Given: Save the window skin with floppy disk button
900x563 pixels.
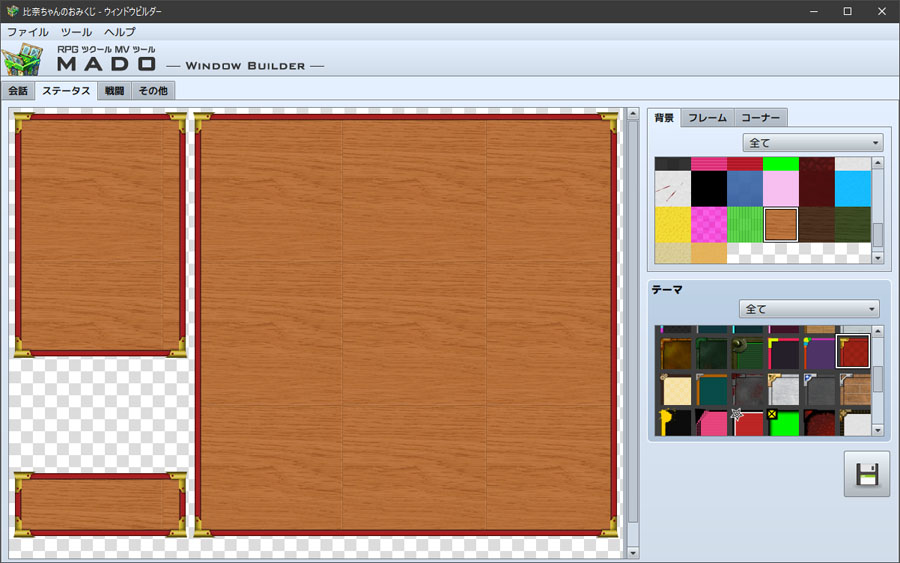Looking at the screenshot, I should pyautogui.click(x=867, y=474).
